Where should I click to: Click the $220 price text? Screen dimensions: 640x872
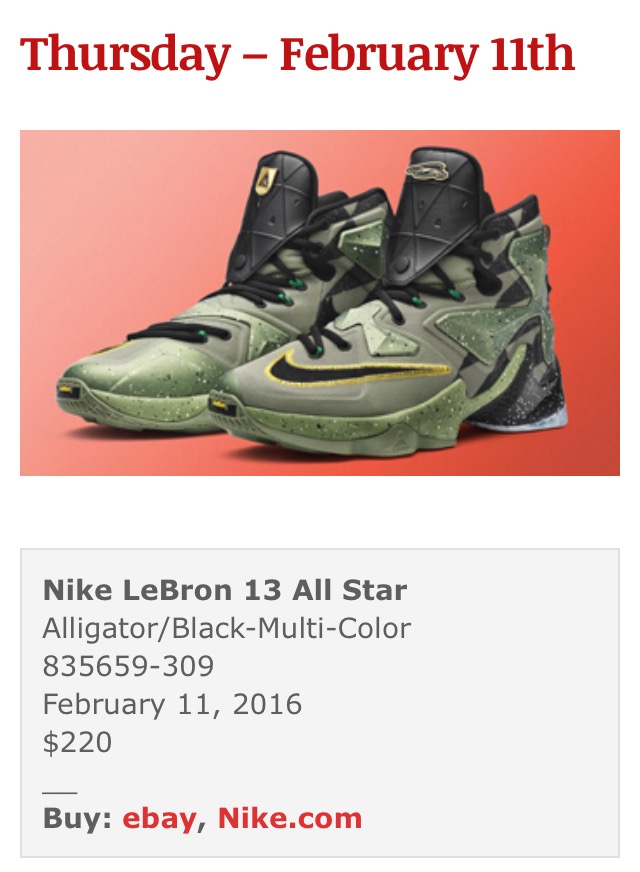coord(77,742)
